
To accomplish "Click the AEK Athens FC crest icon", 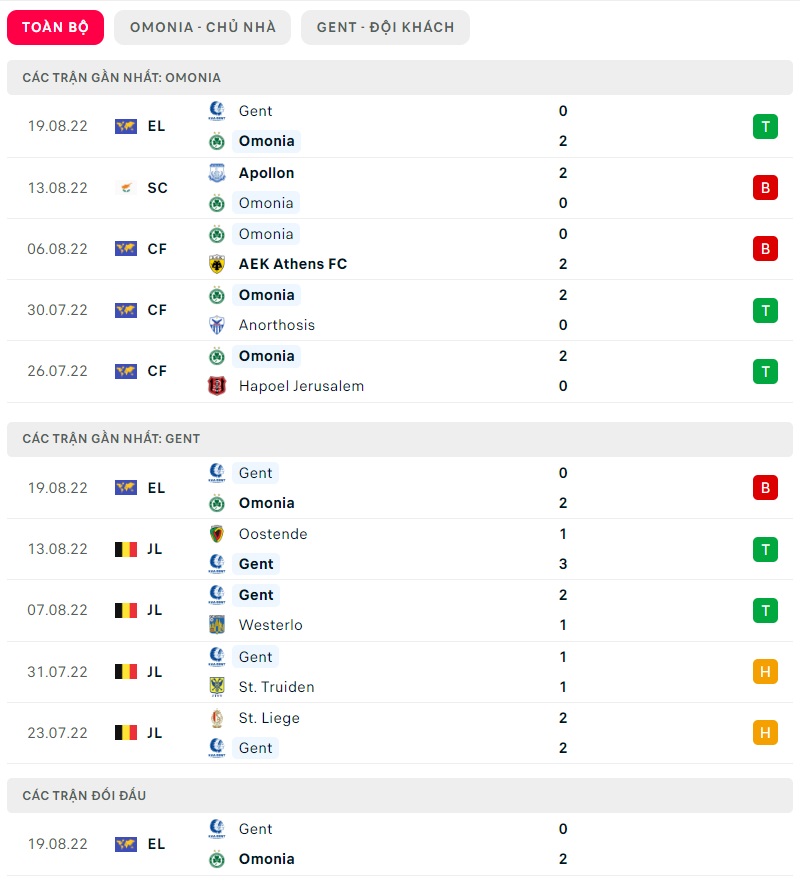I will click(x=217, y=264).
